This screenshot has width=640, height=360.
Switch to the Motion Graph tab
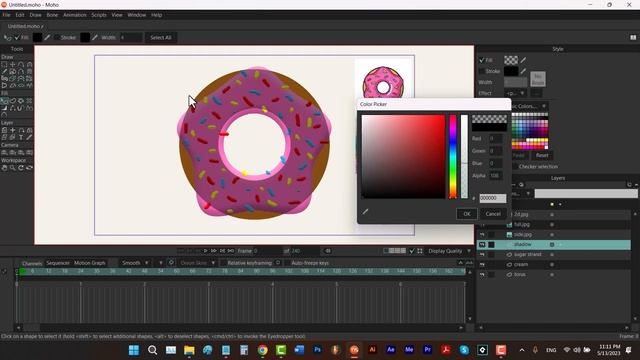point(89,263)
